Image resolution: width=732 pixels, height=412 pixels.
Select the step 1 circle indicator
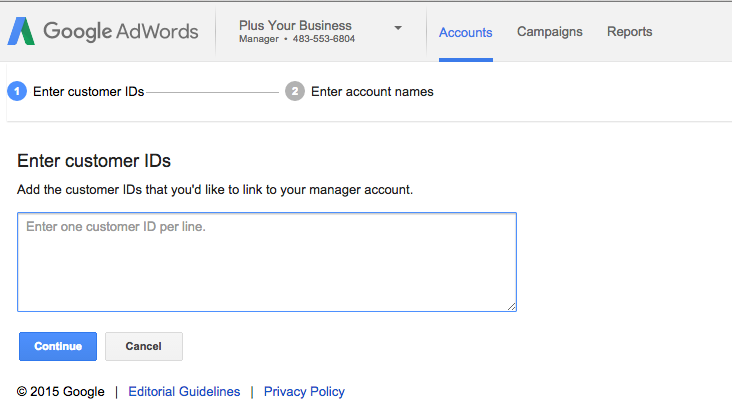(17, 91)
